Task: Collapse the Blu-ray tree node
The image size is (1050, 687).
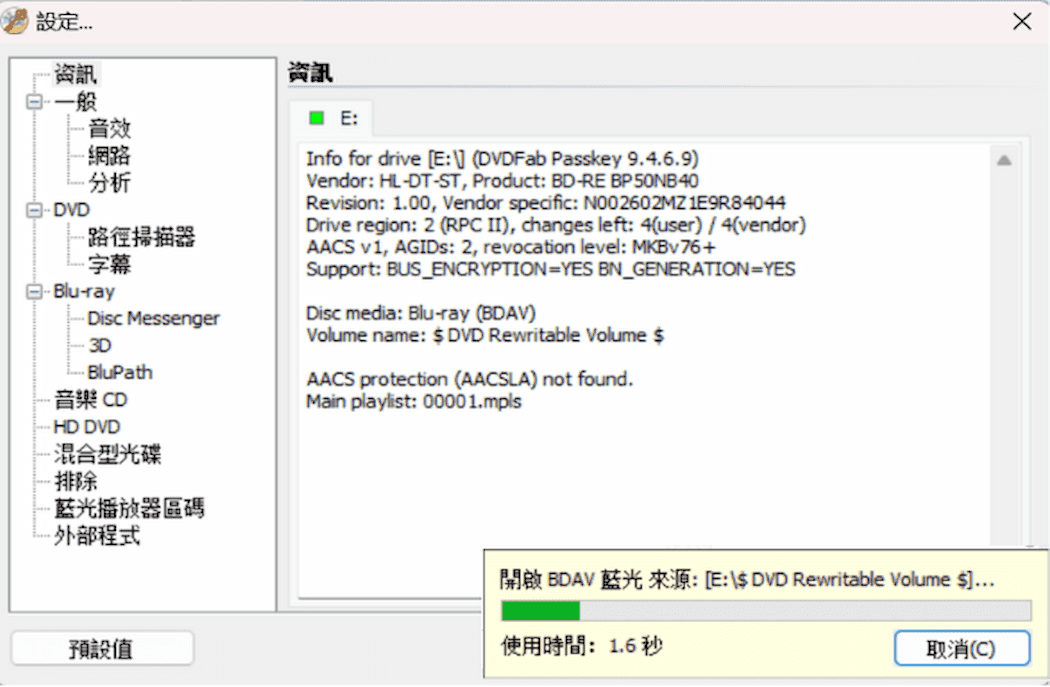Action: [x=34, y=292]
